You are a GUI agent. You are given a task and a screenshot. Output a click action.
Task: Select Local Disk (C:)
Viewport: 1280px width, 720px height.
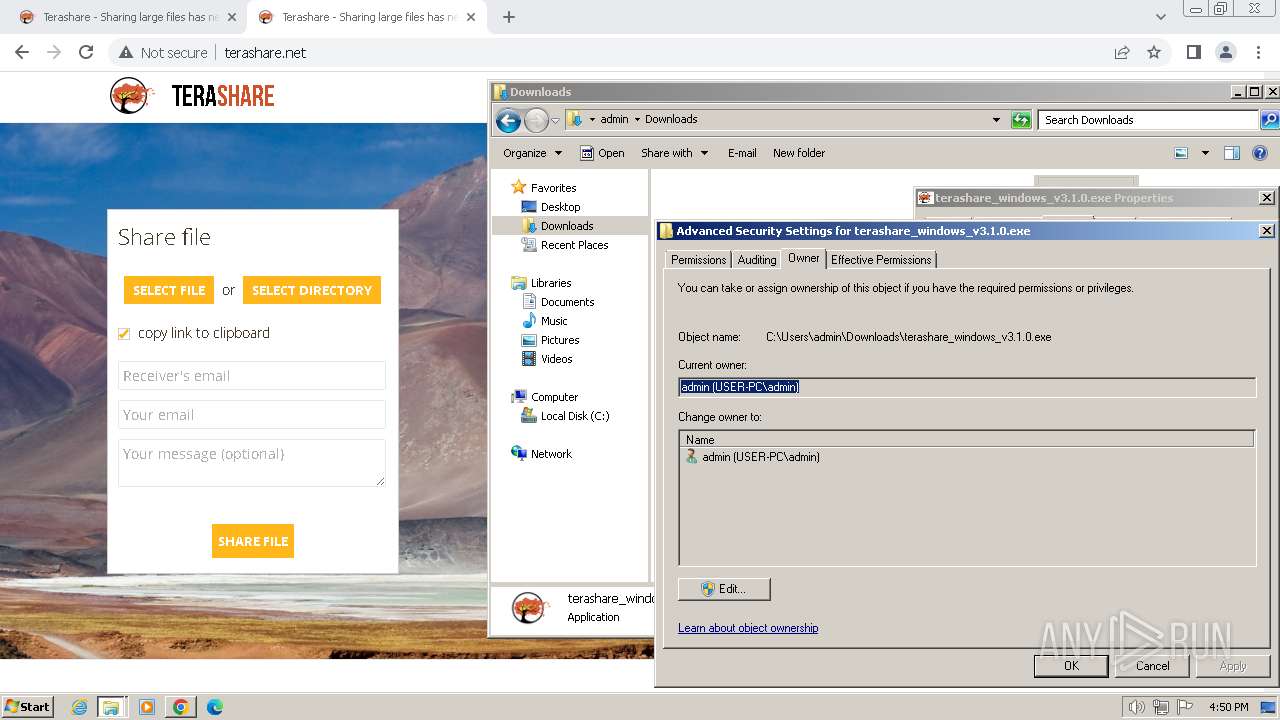(x=575, y=416)
